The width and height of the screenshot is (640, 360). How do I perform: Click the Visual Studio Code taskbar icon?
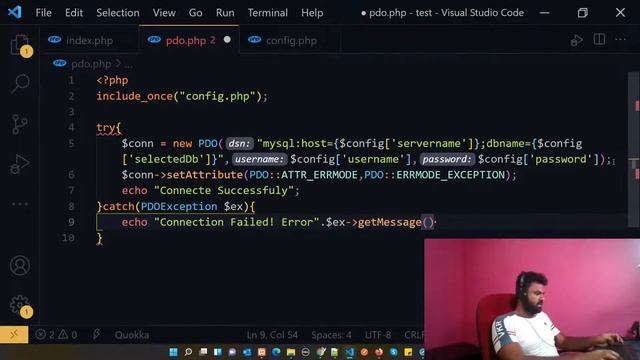click(350, 352)
